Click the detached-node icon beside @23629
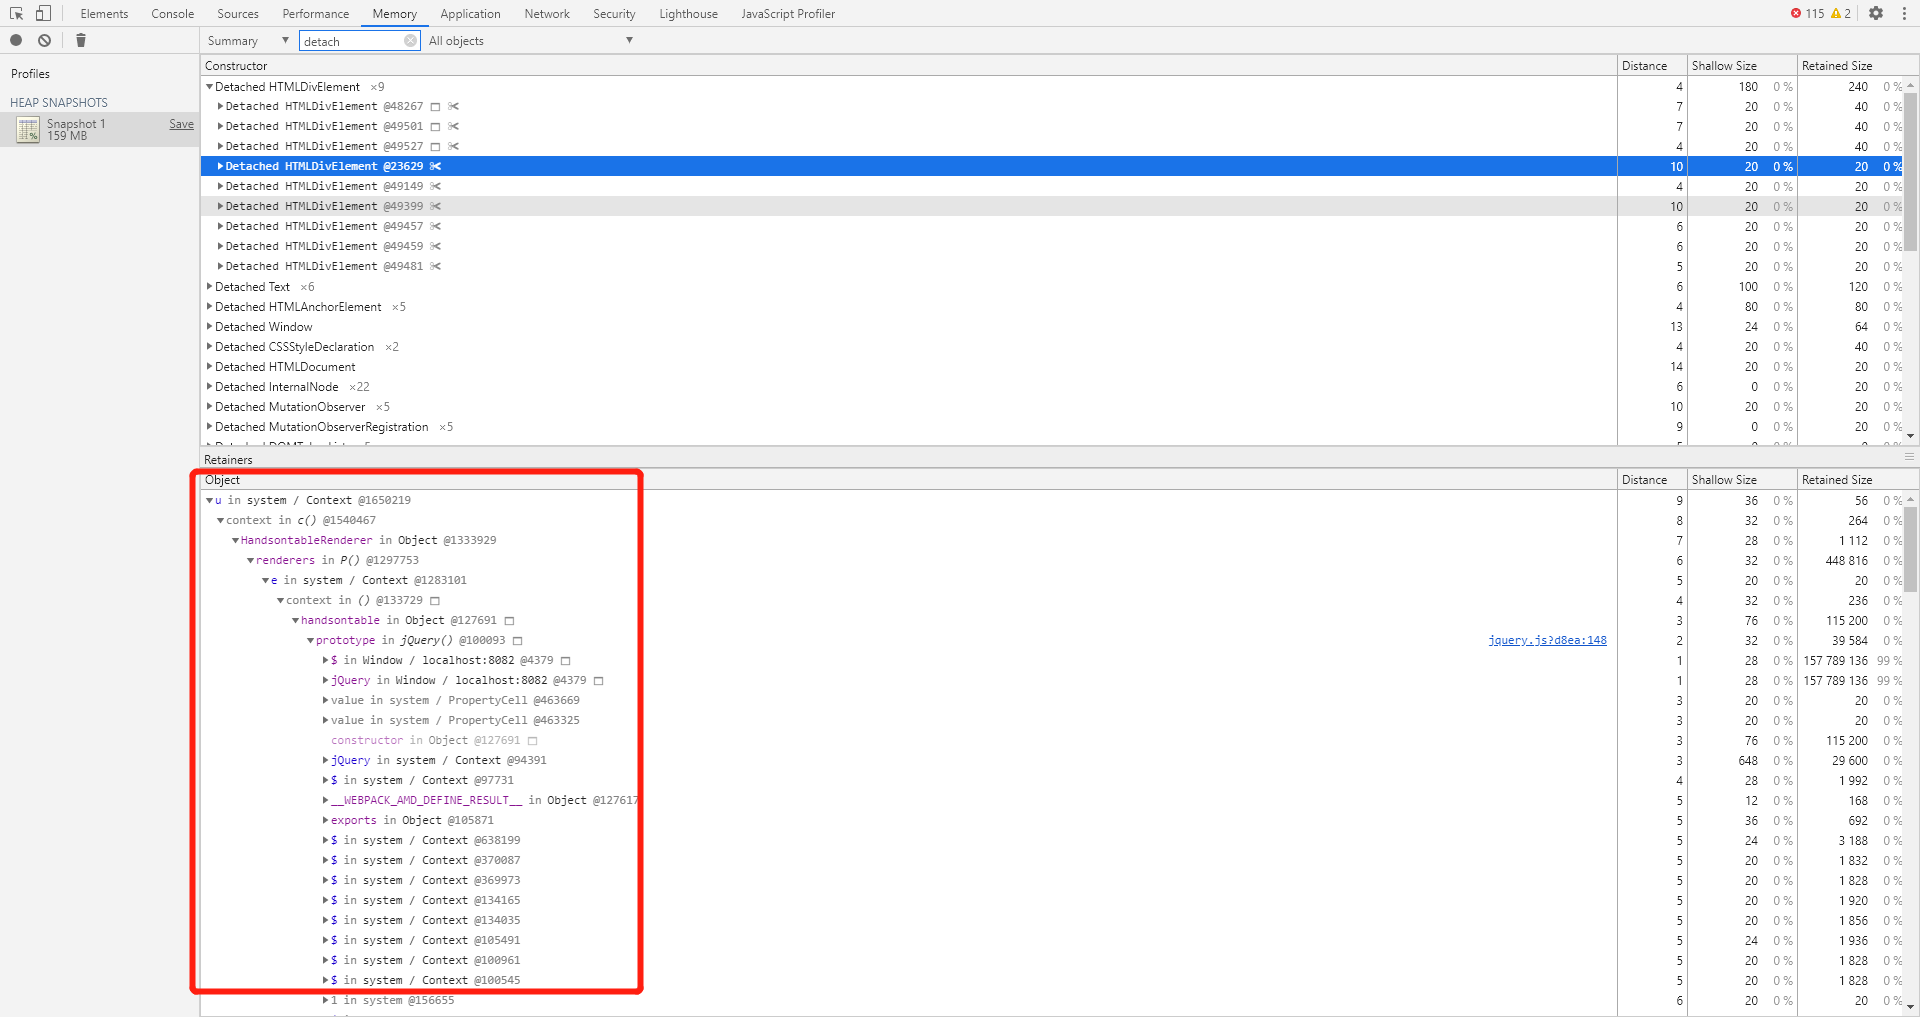Viewport: 1920px width, 1017px height. click(x=436, y=166)
